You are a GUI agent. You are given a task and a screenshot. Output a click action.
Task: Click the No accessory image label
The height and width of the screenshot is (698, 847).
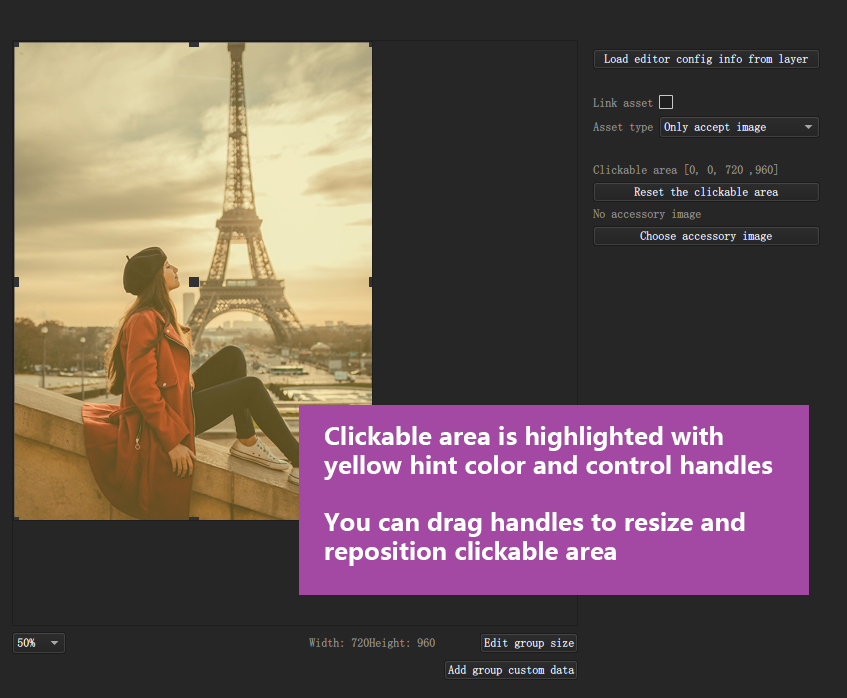pos(647,214)
